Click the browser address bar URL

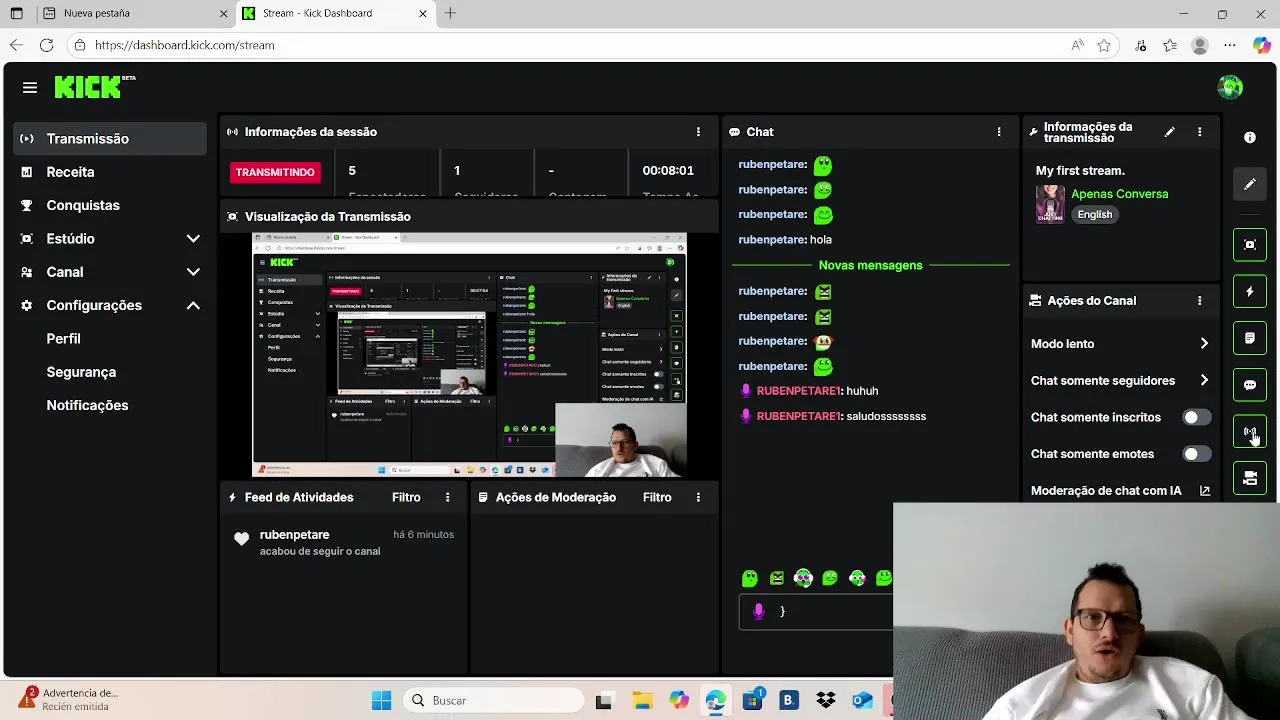(184, 45)
